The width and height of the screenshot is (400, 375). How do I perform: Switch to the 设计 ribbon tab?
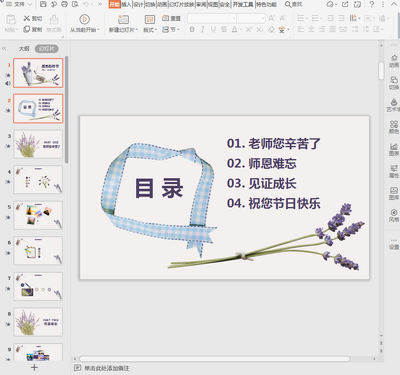tap(138, 4)
